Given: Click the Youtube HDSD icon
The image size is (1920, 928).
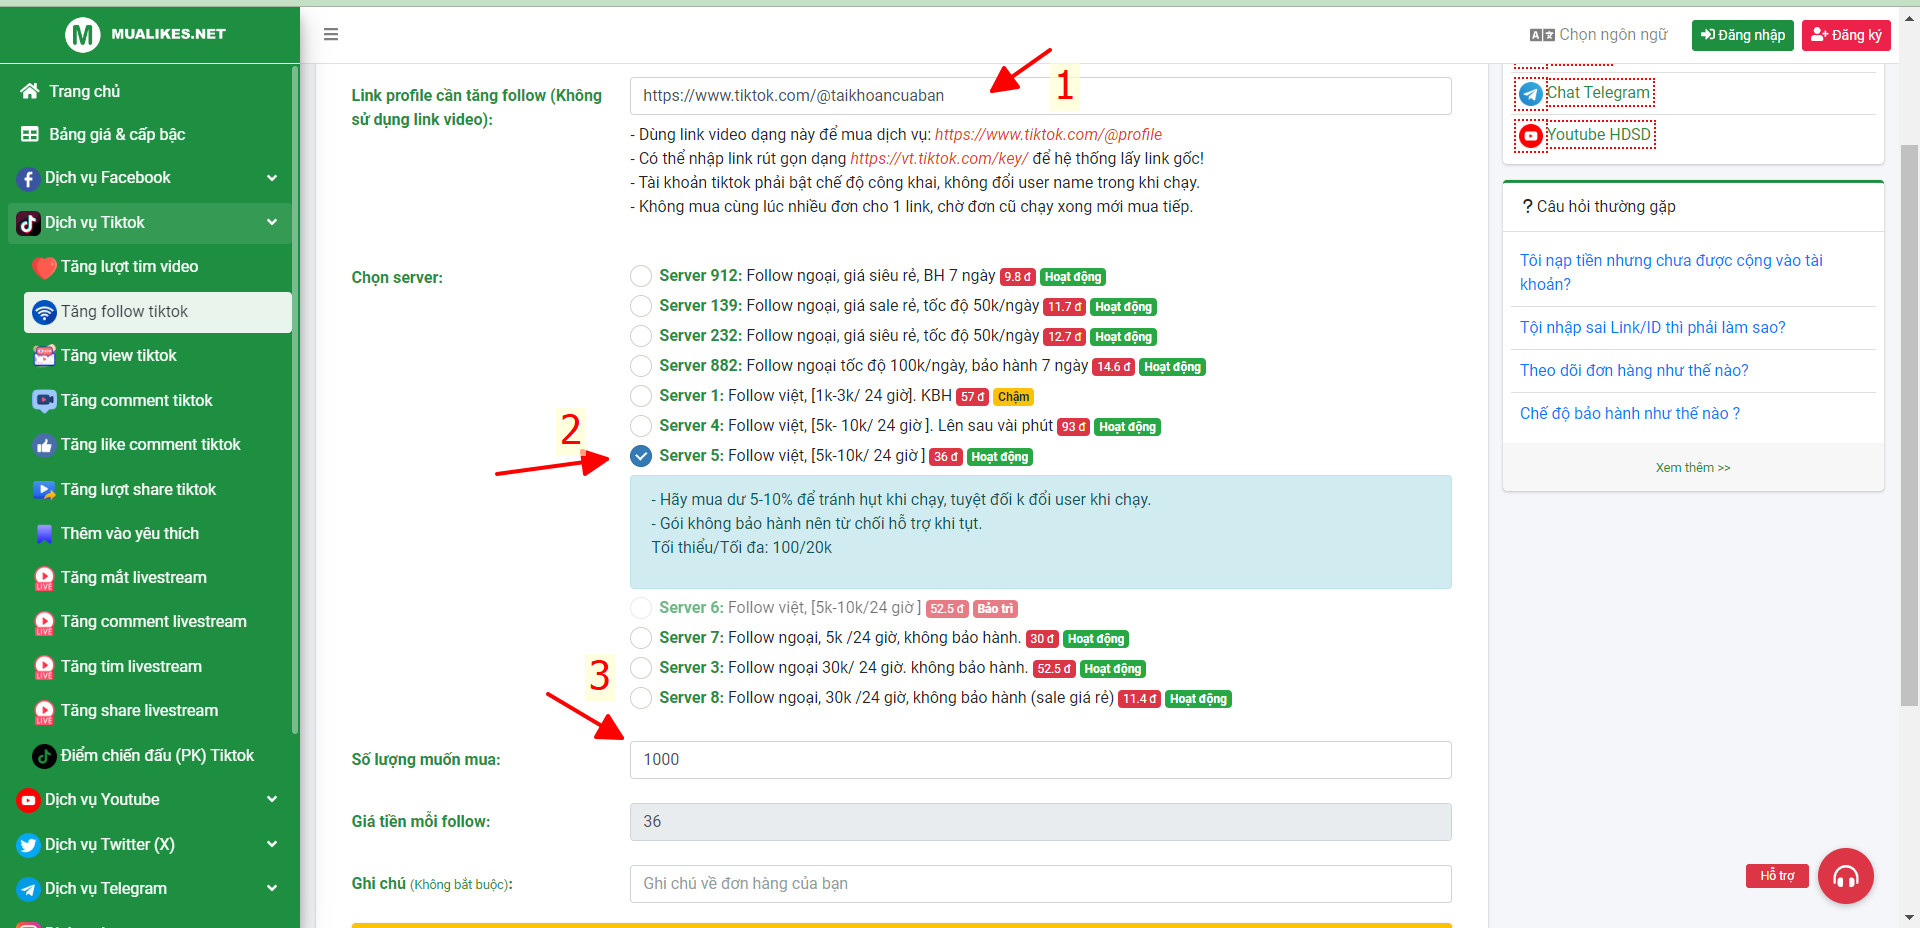Looking at the screenshot, I should tap(1530, 135).
